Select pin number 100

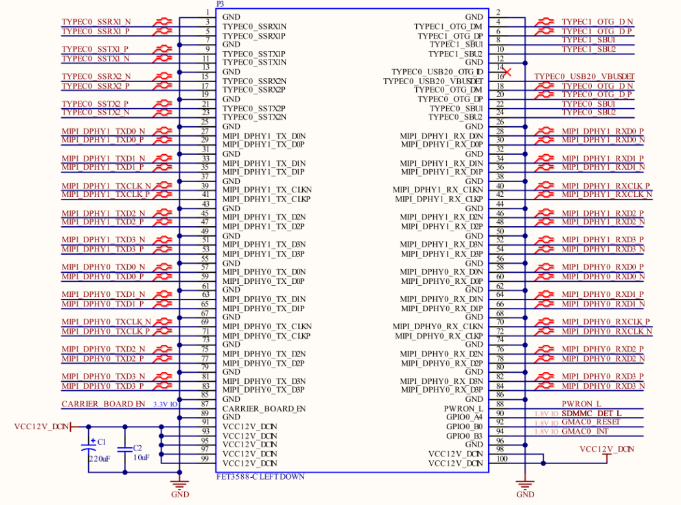click(x=502, y=459)
